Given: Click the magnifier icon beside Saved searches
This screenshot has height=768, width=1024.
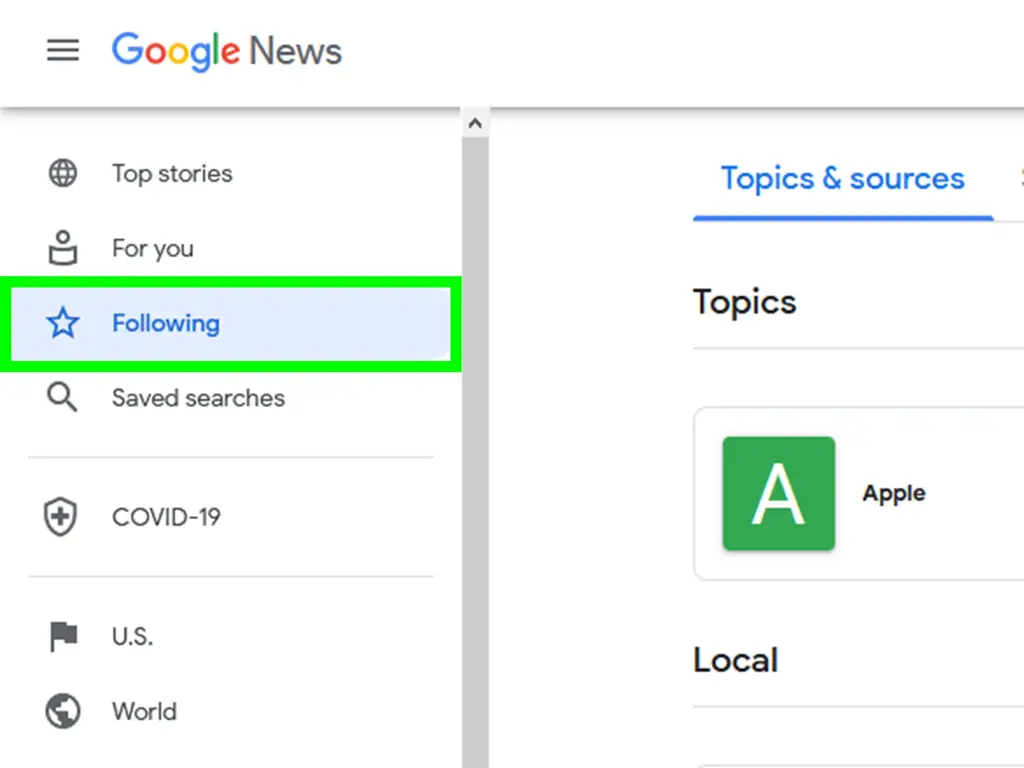Looking at the screenshot, I should click(x=63, y=398).
